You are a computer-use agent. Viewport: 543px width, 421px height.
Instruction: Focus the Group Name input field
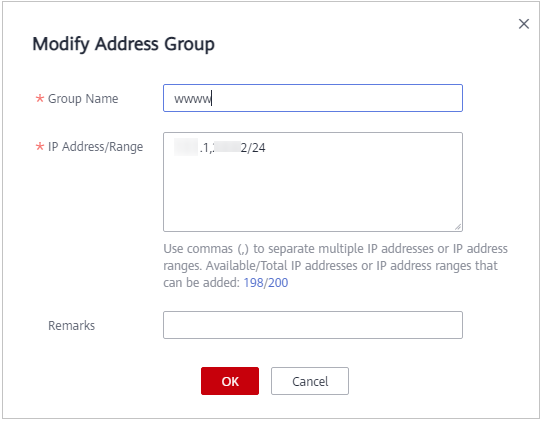click(x=313, y=98)
